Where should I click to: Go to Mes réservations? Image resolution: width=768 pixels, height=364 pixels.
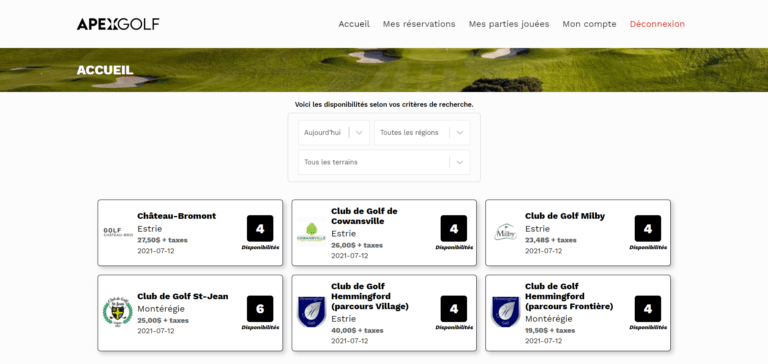419,24
